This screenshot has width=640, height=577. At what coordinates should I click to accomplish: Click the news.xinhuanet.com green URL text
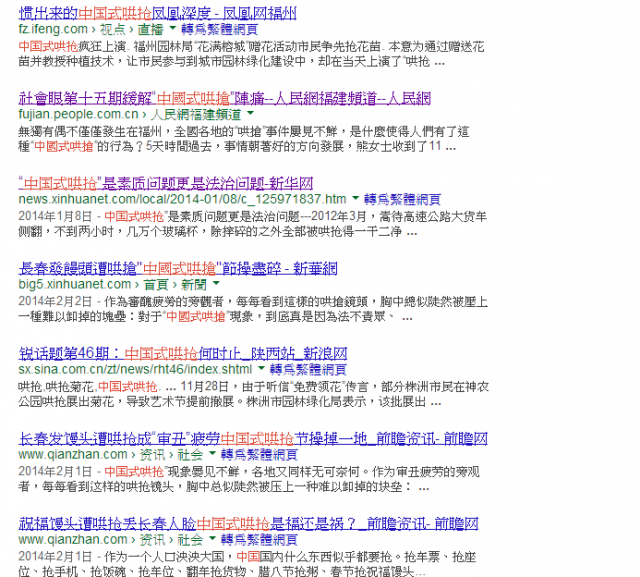pyautogui.click(x=182, y=199)
